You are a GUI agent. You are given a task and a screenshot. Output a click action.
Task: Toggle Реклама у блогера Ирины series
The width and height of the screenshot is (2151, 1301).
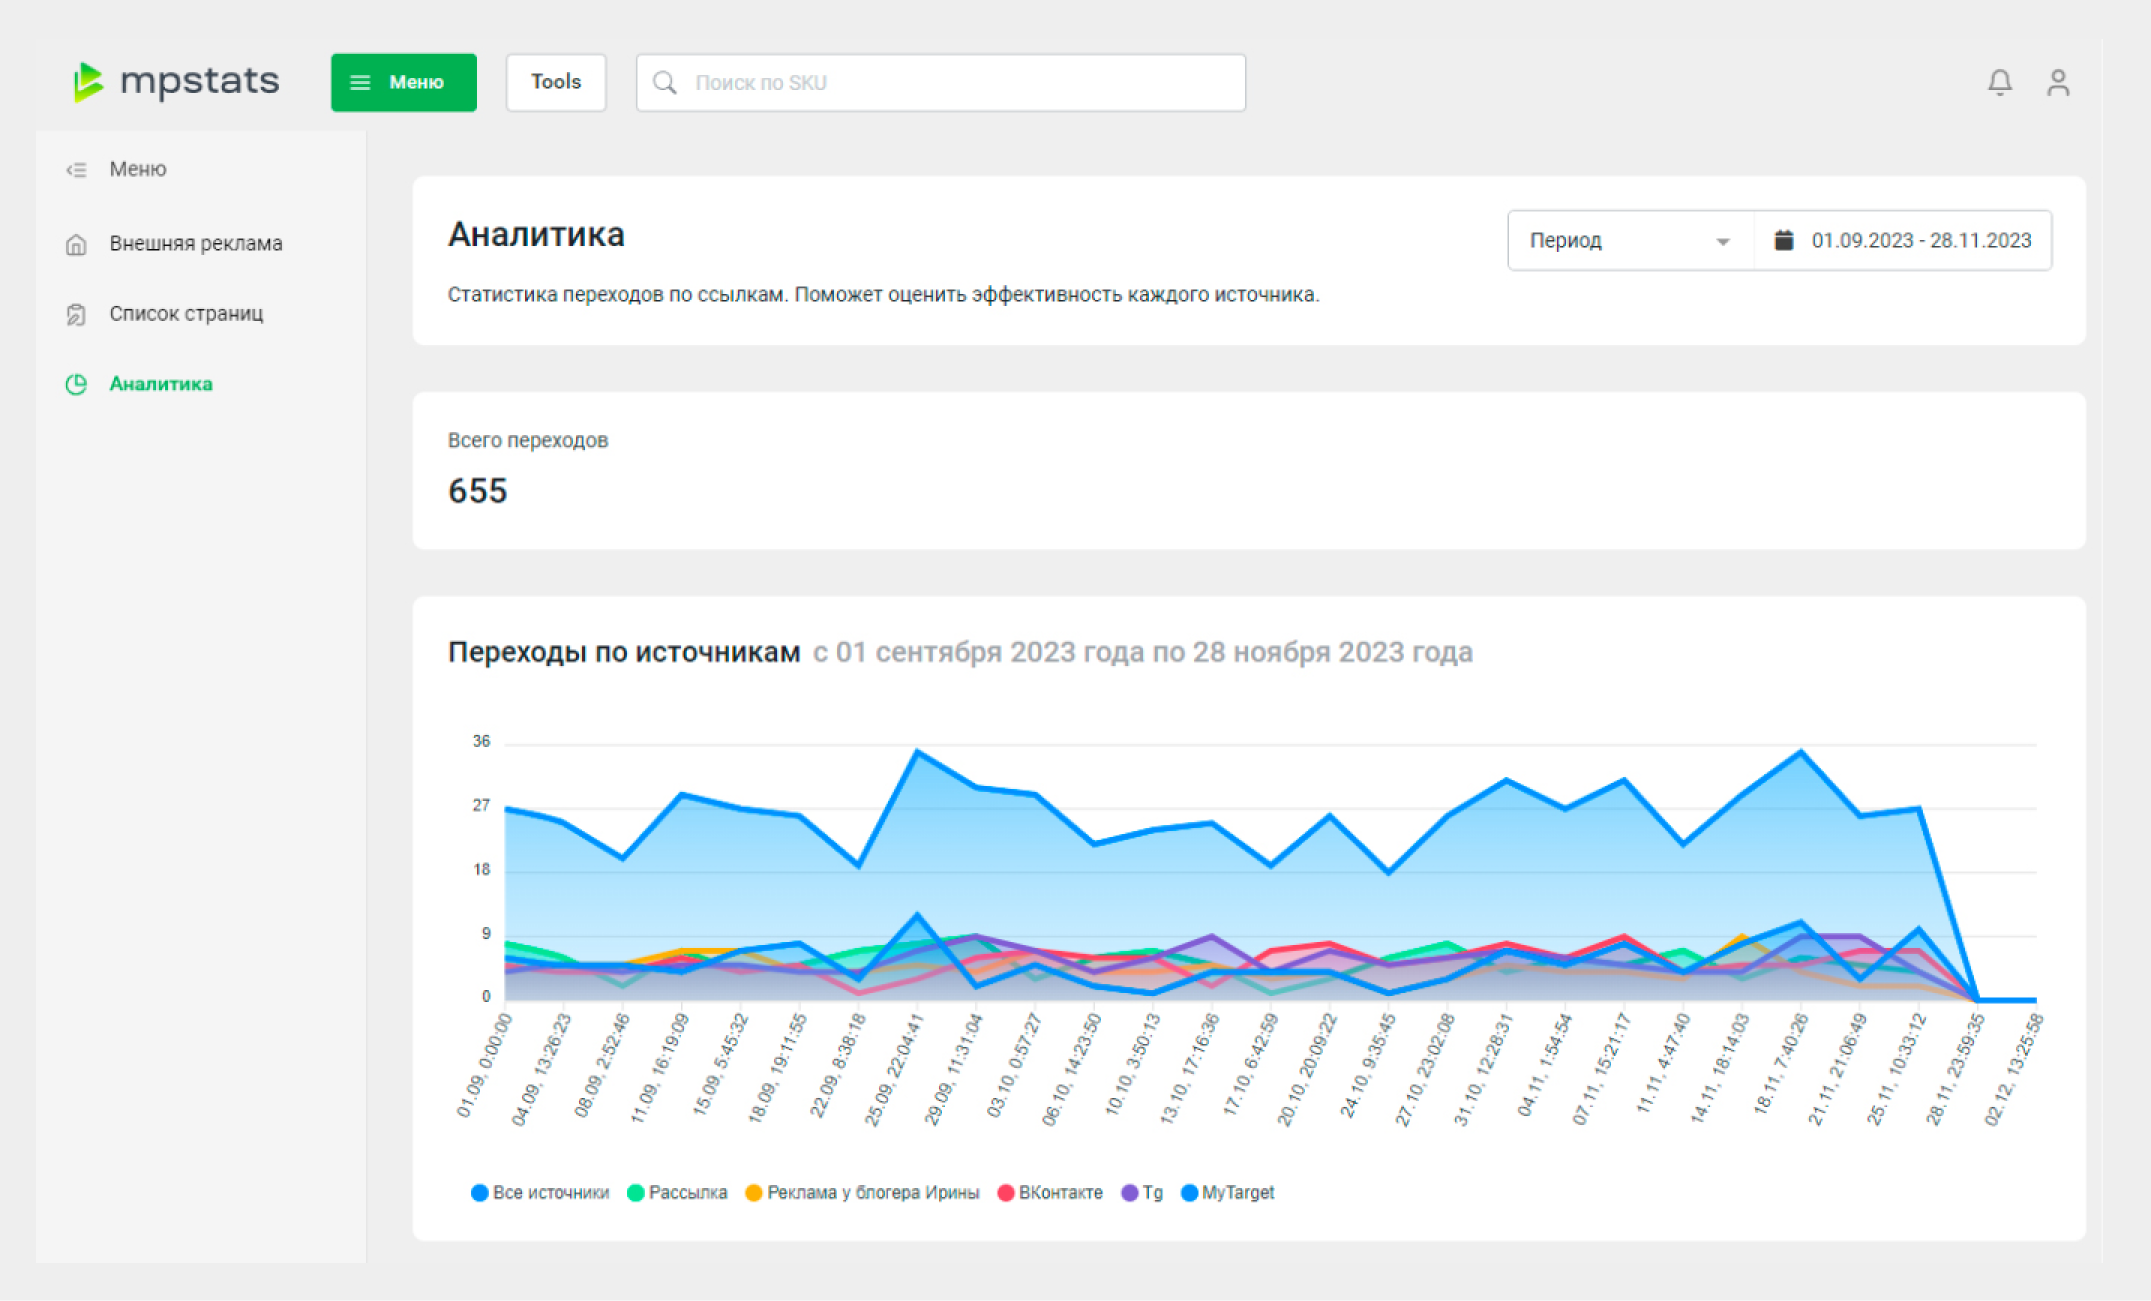pos(862,1192)
